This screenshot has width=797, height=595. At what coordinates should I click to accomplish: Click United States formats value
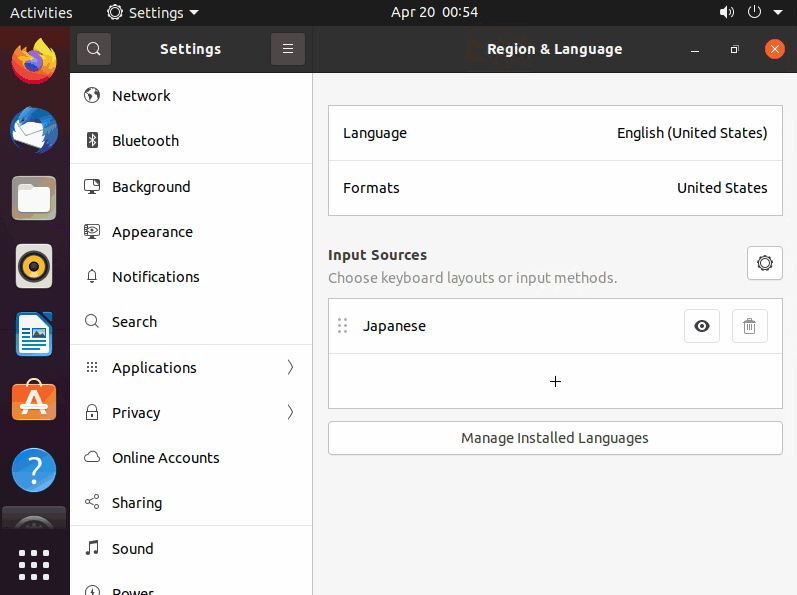tap(722, 188)
